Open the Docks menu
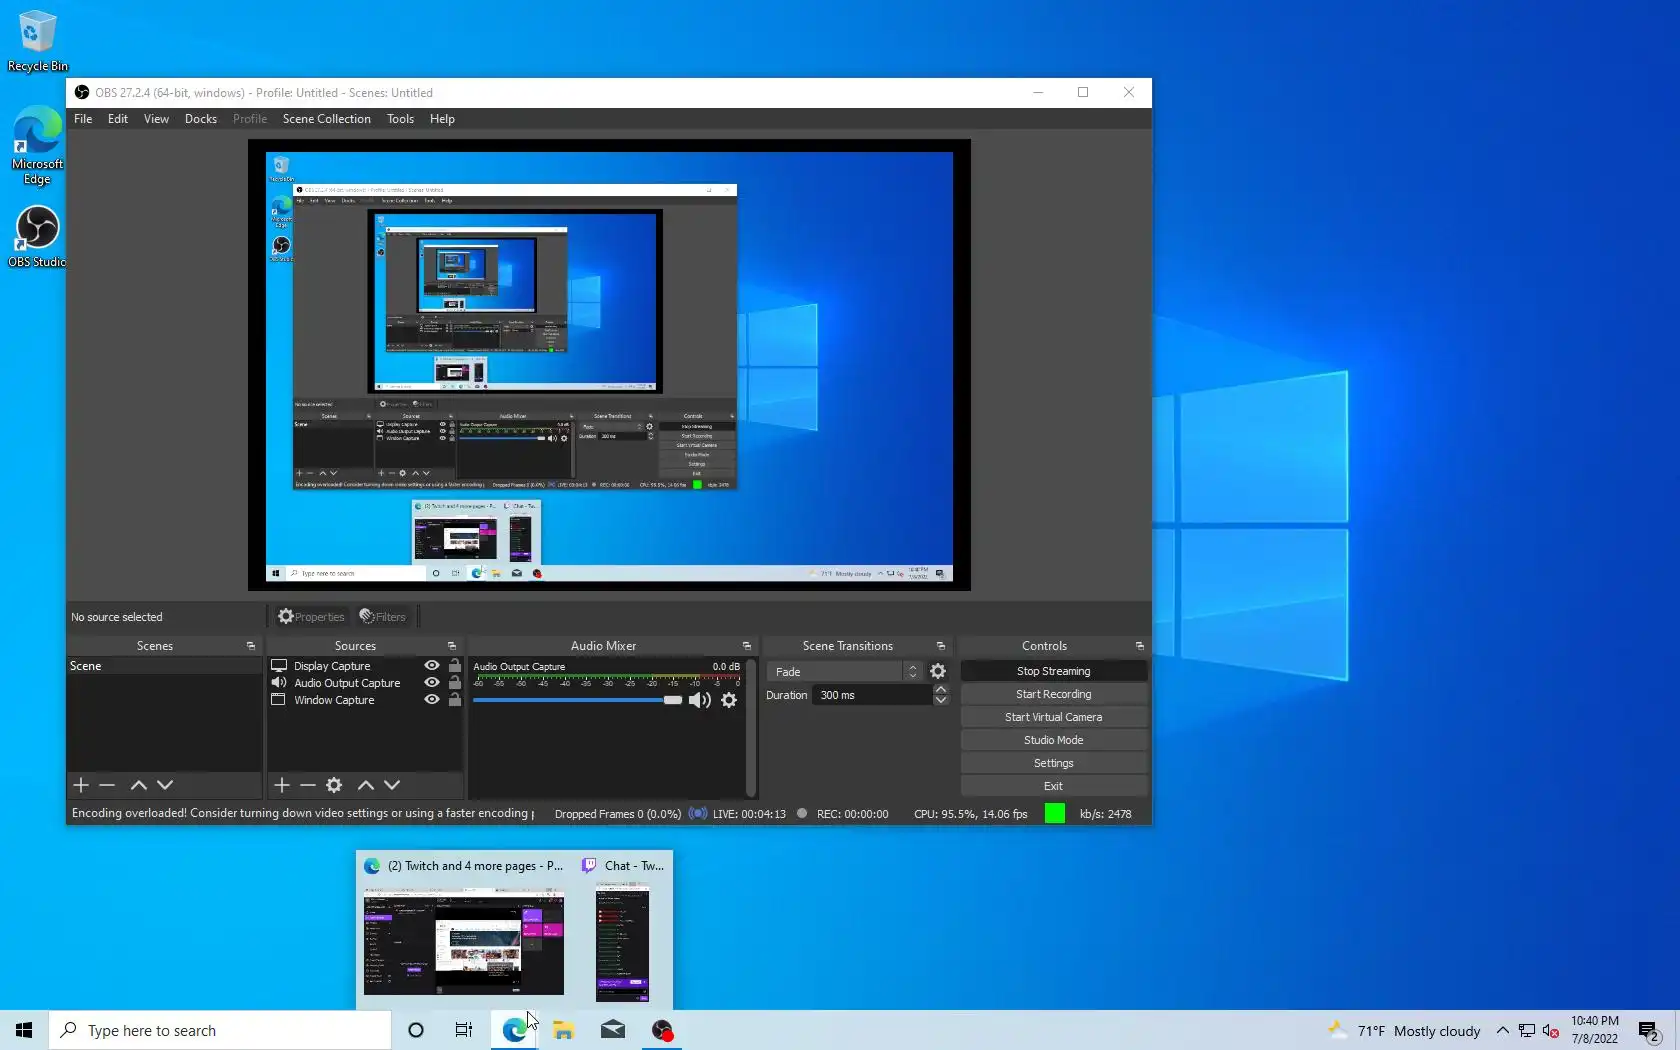The width and height of the screenshot is (1680, 1050). (201, 119)
